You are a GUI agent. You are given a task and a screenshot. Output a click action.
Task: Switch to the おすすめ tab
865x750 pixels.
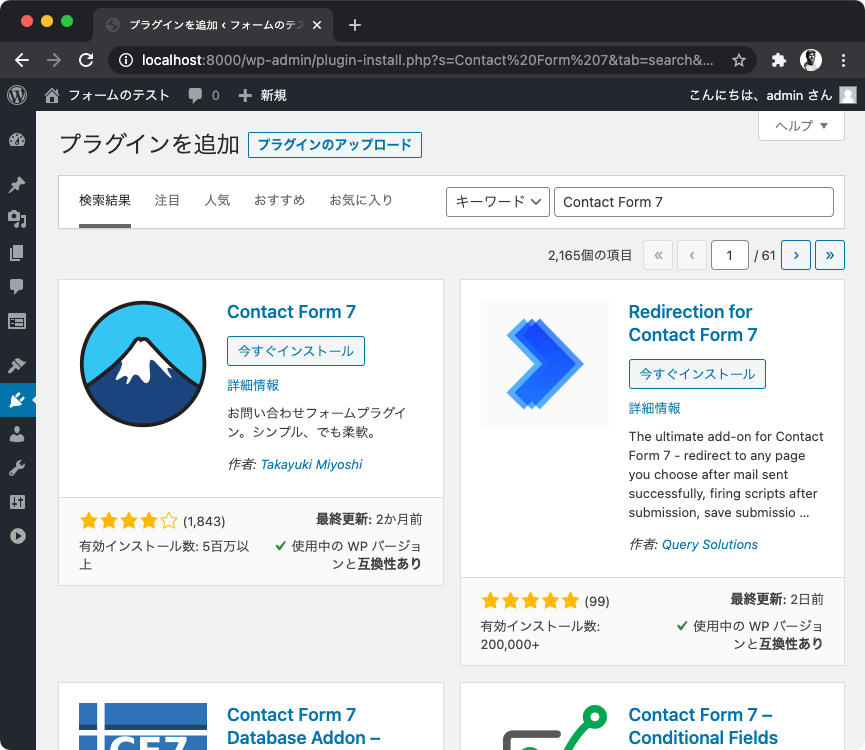point(280,200)
